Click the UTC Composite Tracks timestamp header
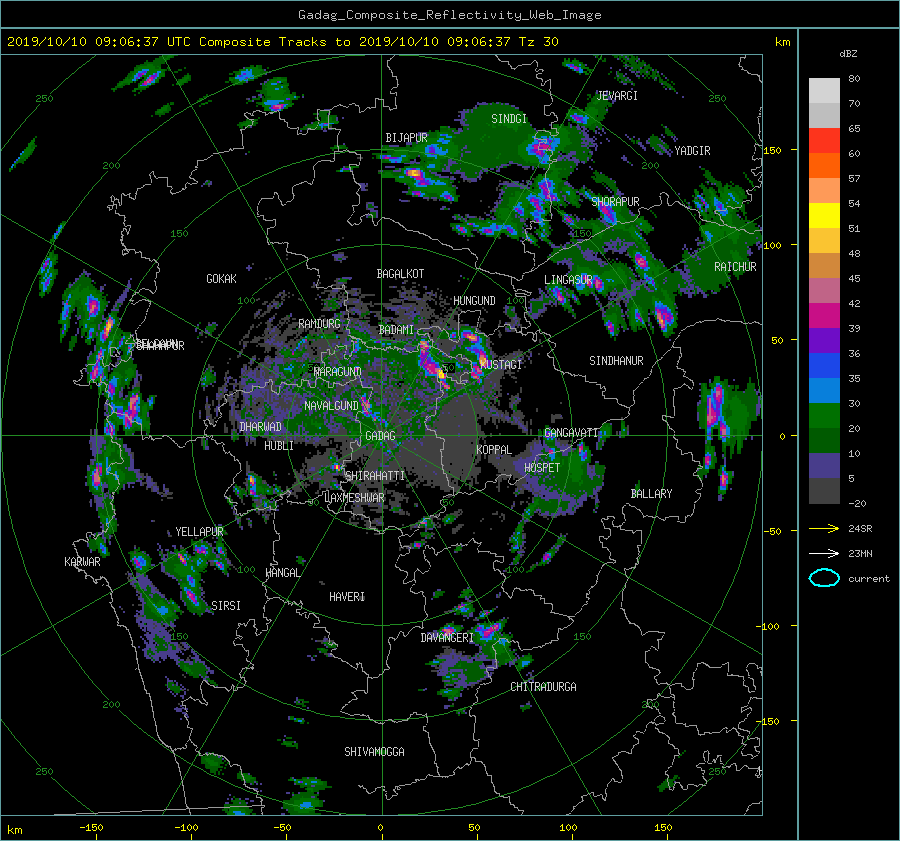Viewport: 900px width, 841px height. [x=283, y=42]
